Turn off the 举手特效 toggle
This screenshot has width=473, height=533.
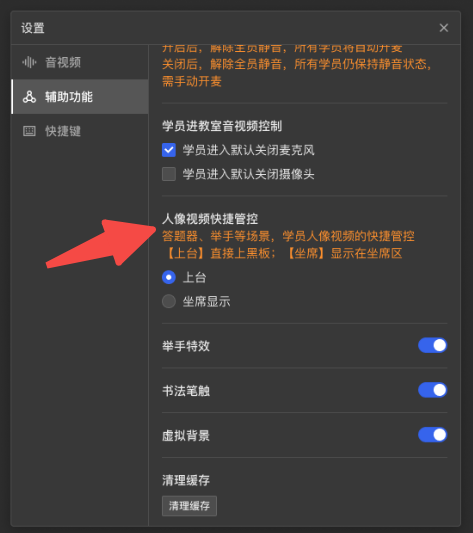coord(432,345)
